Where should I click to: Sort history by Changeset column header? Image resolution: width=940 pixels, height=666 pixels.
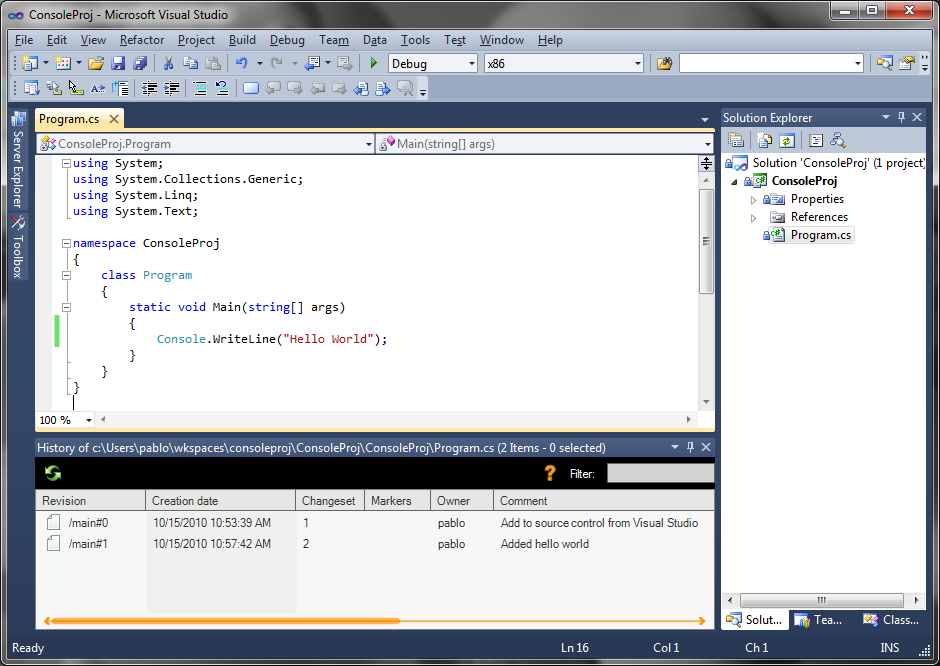pos(330,501)
